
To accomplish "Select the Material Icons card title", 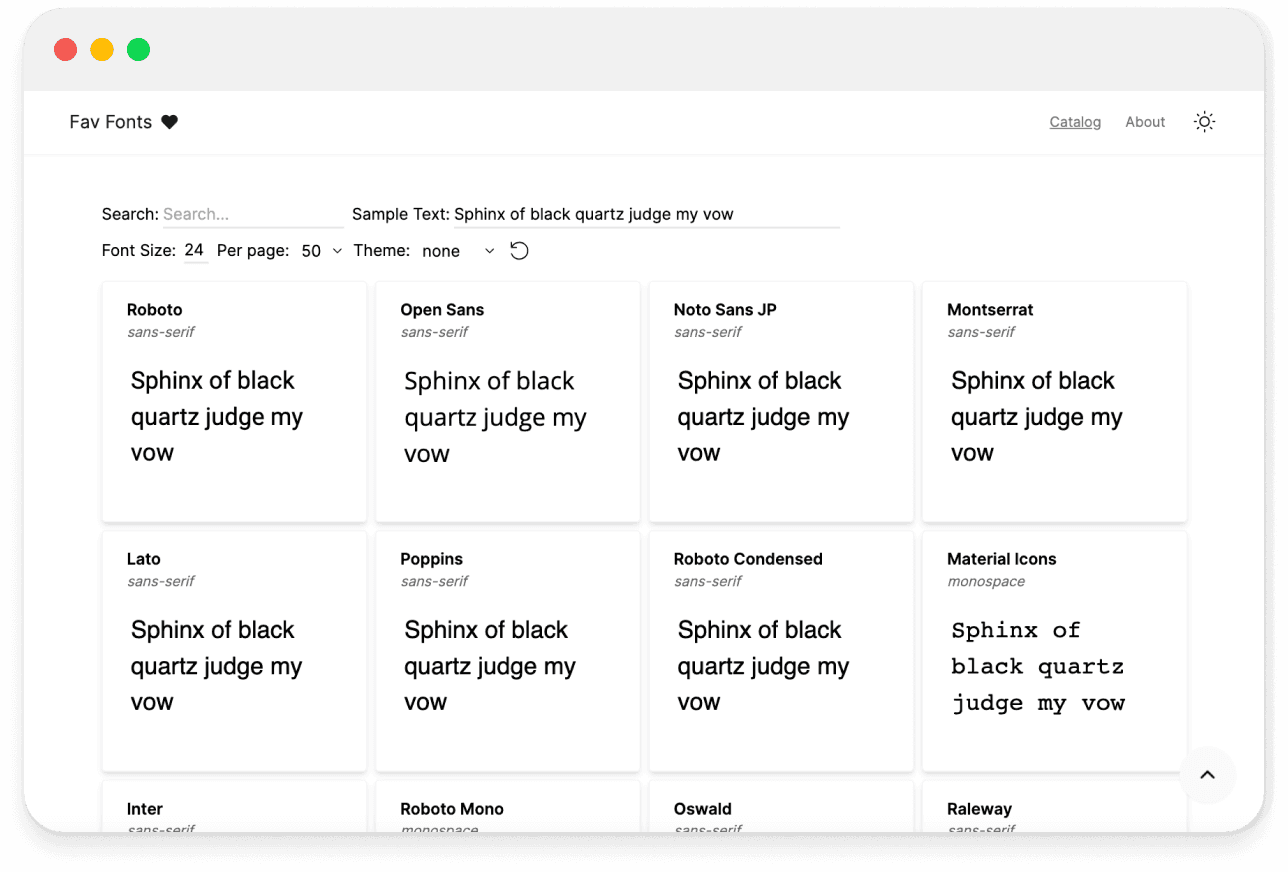I will pyautogui.click(x=1002, y=559).
